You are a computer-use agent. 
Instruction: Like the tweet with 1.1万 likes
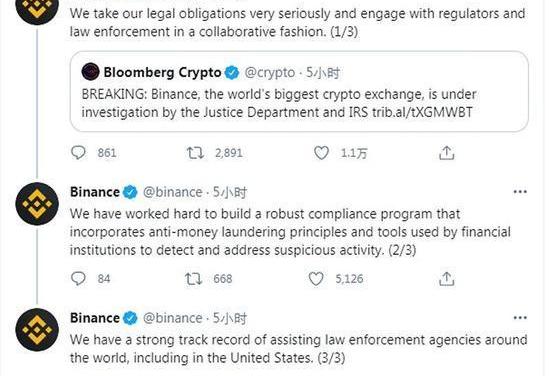tap(321, 153)
